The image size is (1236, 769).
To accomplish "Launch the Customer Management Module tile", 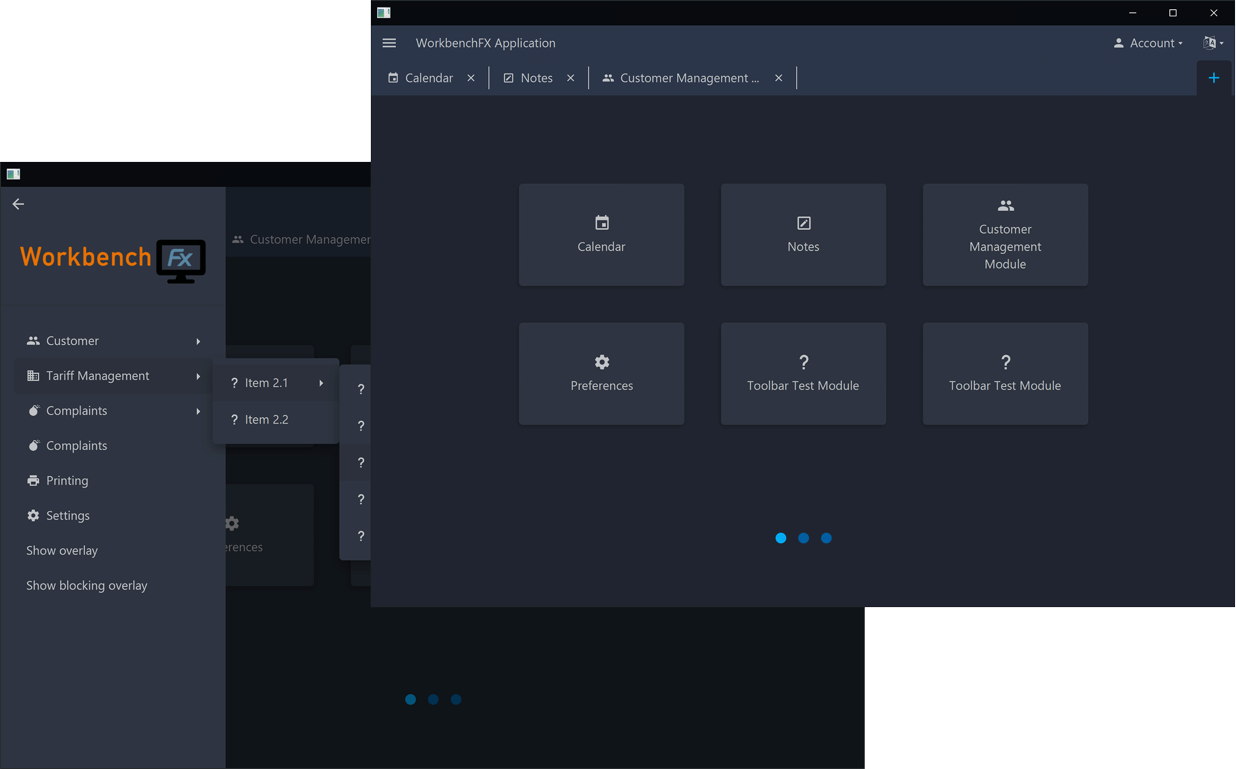I will tap(1005, 234).
